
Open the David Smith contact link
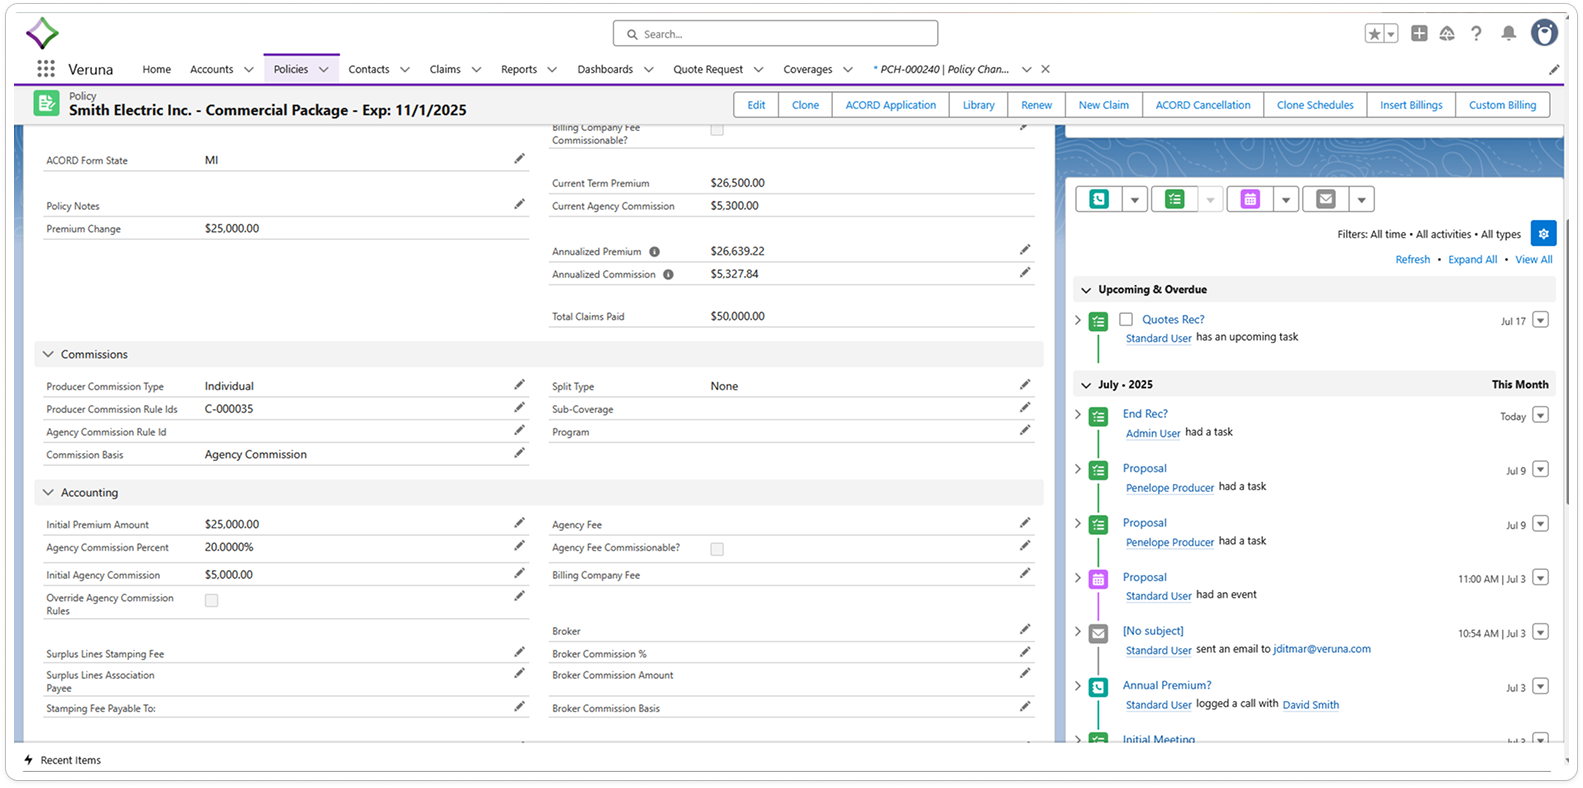(x=1310, y=705)
